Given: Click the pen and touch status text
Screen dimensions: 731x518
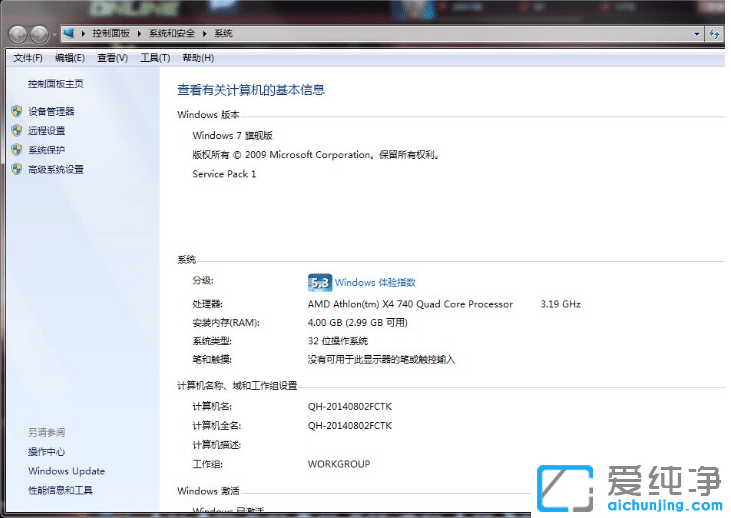Looking at the screenshot, I should pyautogui.click(x=381, y=359).
